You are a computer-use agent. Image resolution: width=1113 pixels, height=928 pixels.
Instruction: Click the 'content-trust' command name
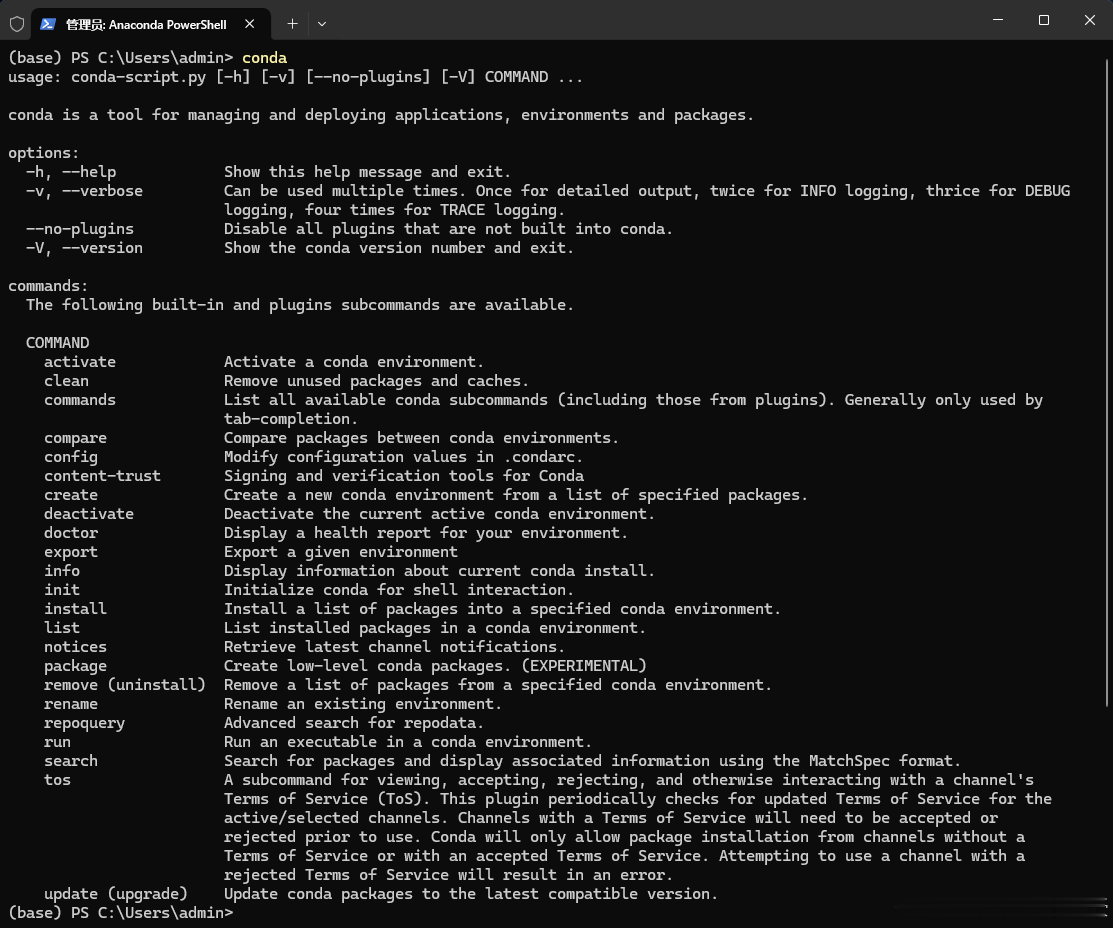[x=102, y=476]
